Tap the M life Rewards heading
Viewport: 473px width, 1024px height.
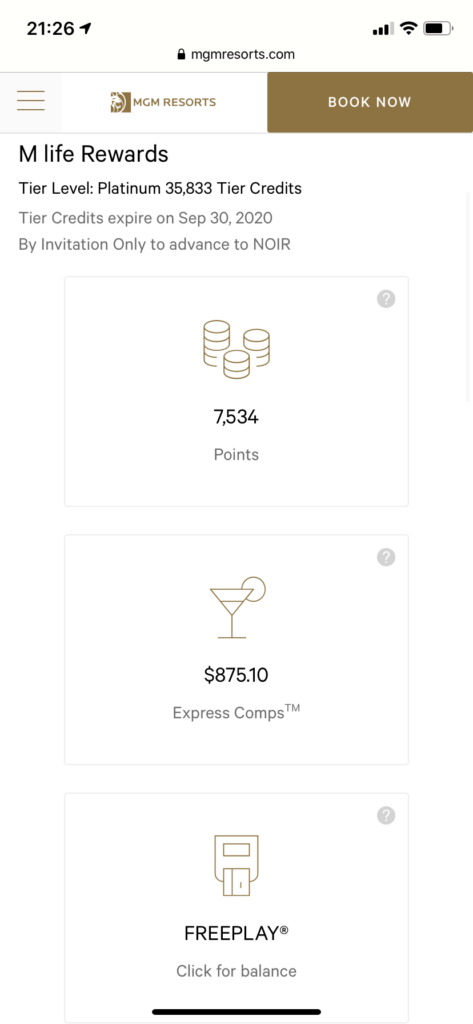tap(93, 154)
